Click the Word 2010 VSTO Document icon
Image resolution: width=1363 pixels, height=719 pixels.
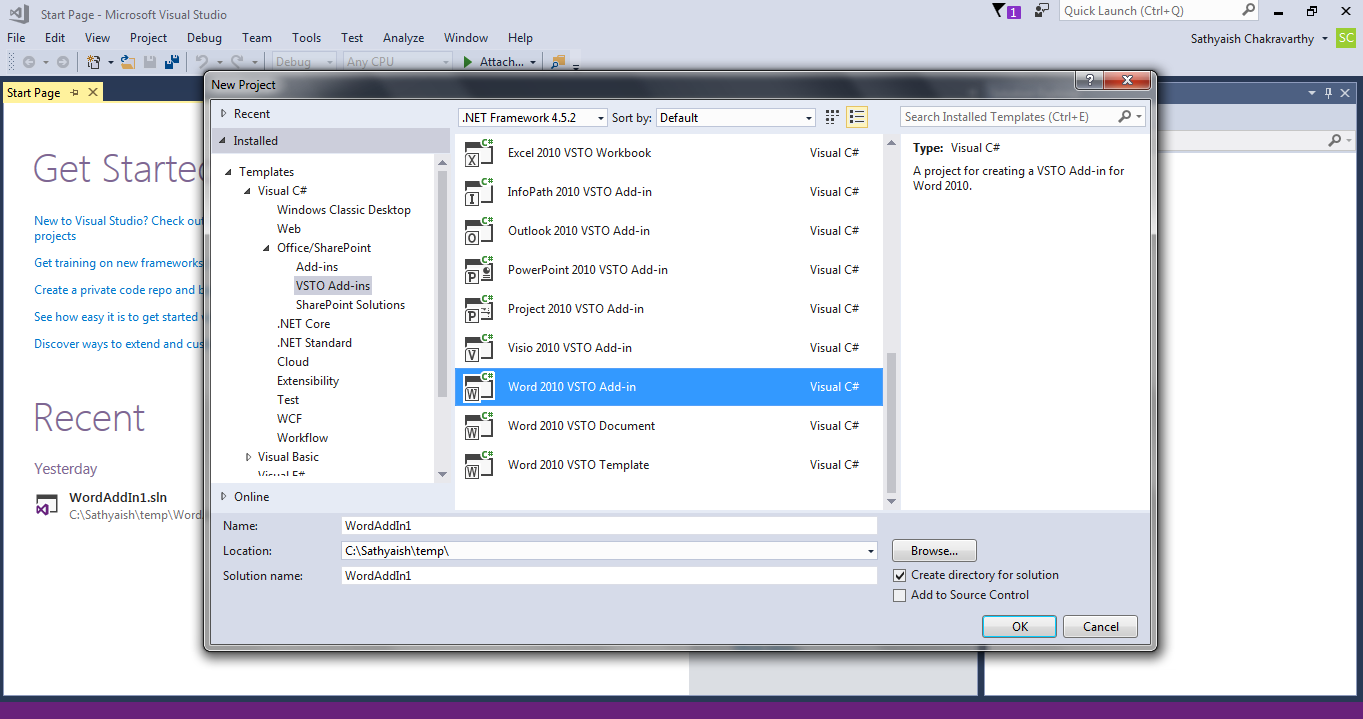479,426
